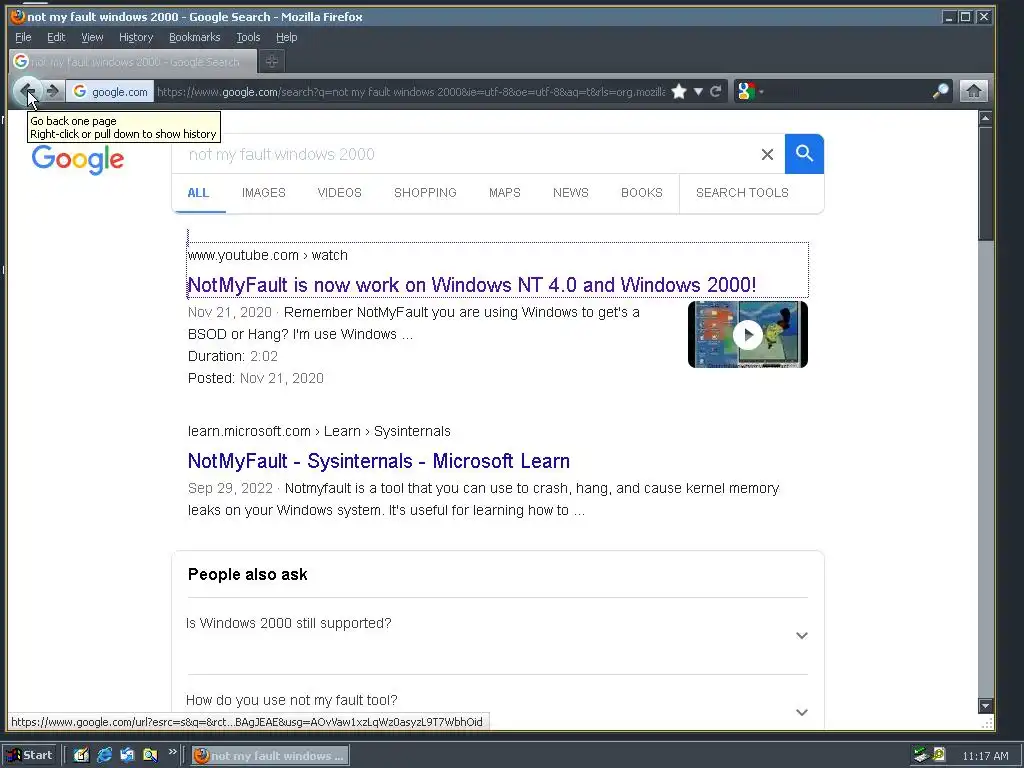1024x768 pixels.
Task: Minimize the Firefox window
Action: pos(949,17)
